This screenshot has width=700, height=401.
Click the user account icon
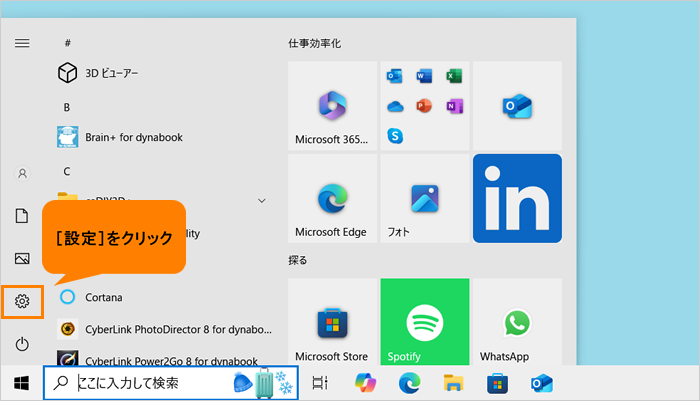pos(22,173)
